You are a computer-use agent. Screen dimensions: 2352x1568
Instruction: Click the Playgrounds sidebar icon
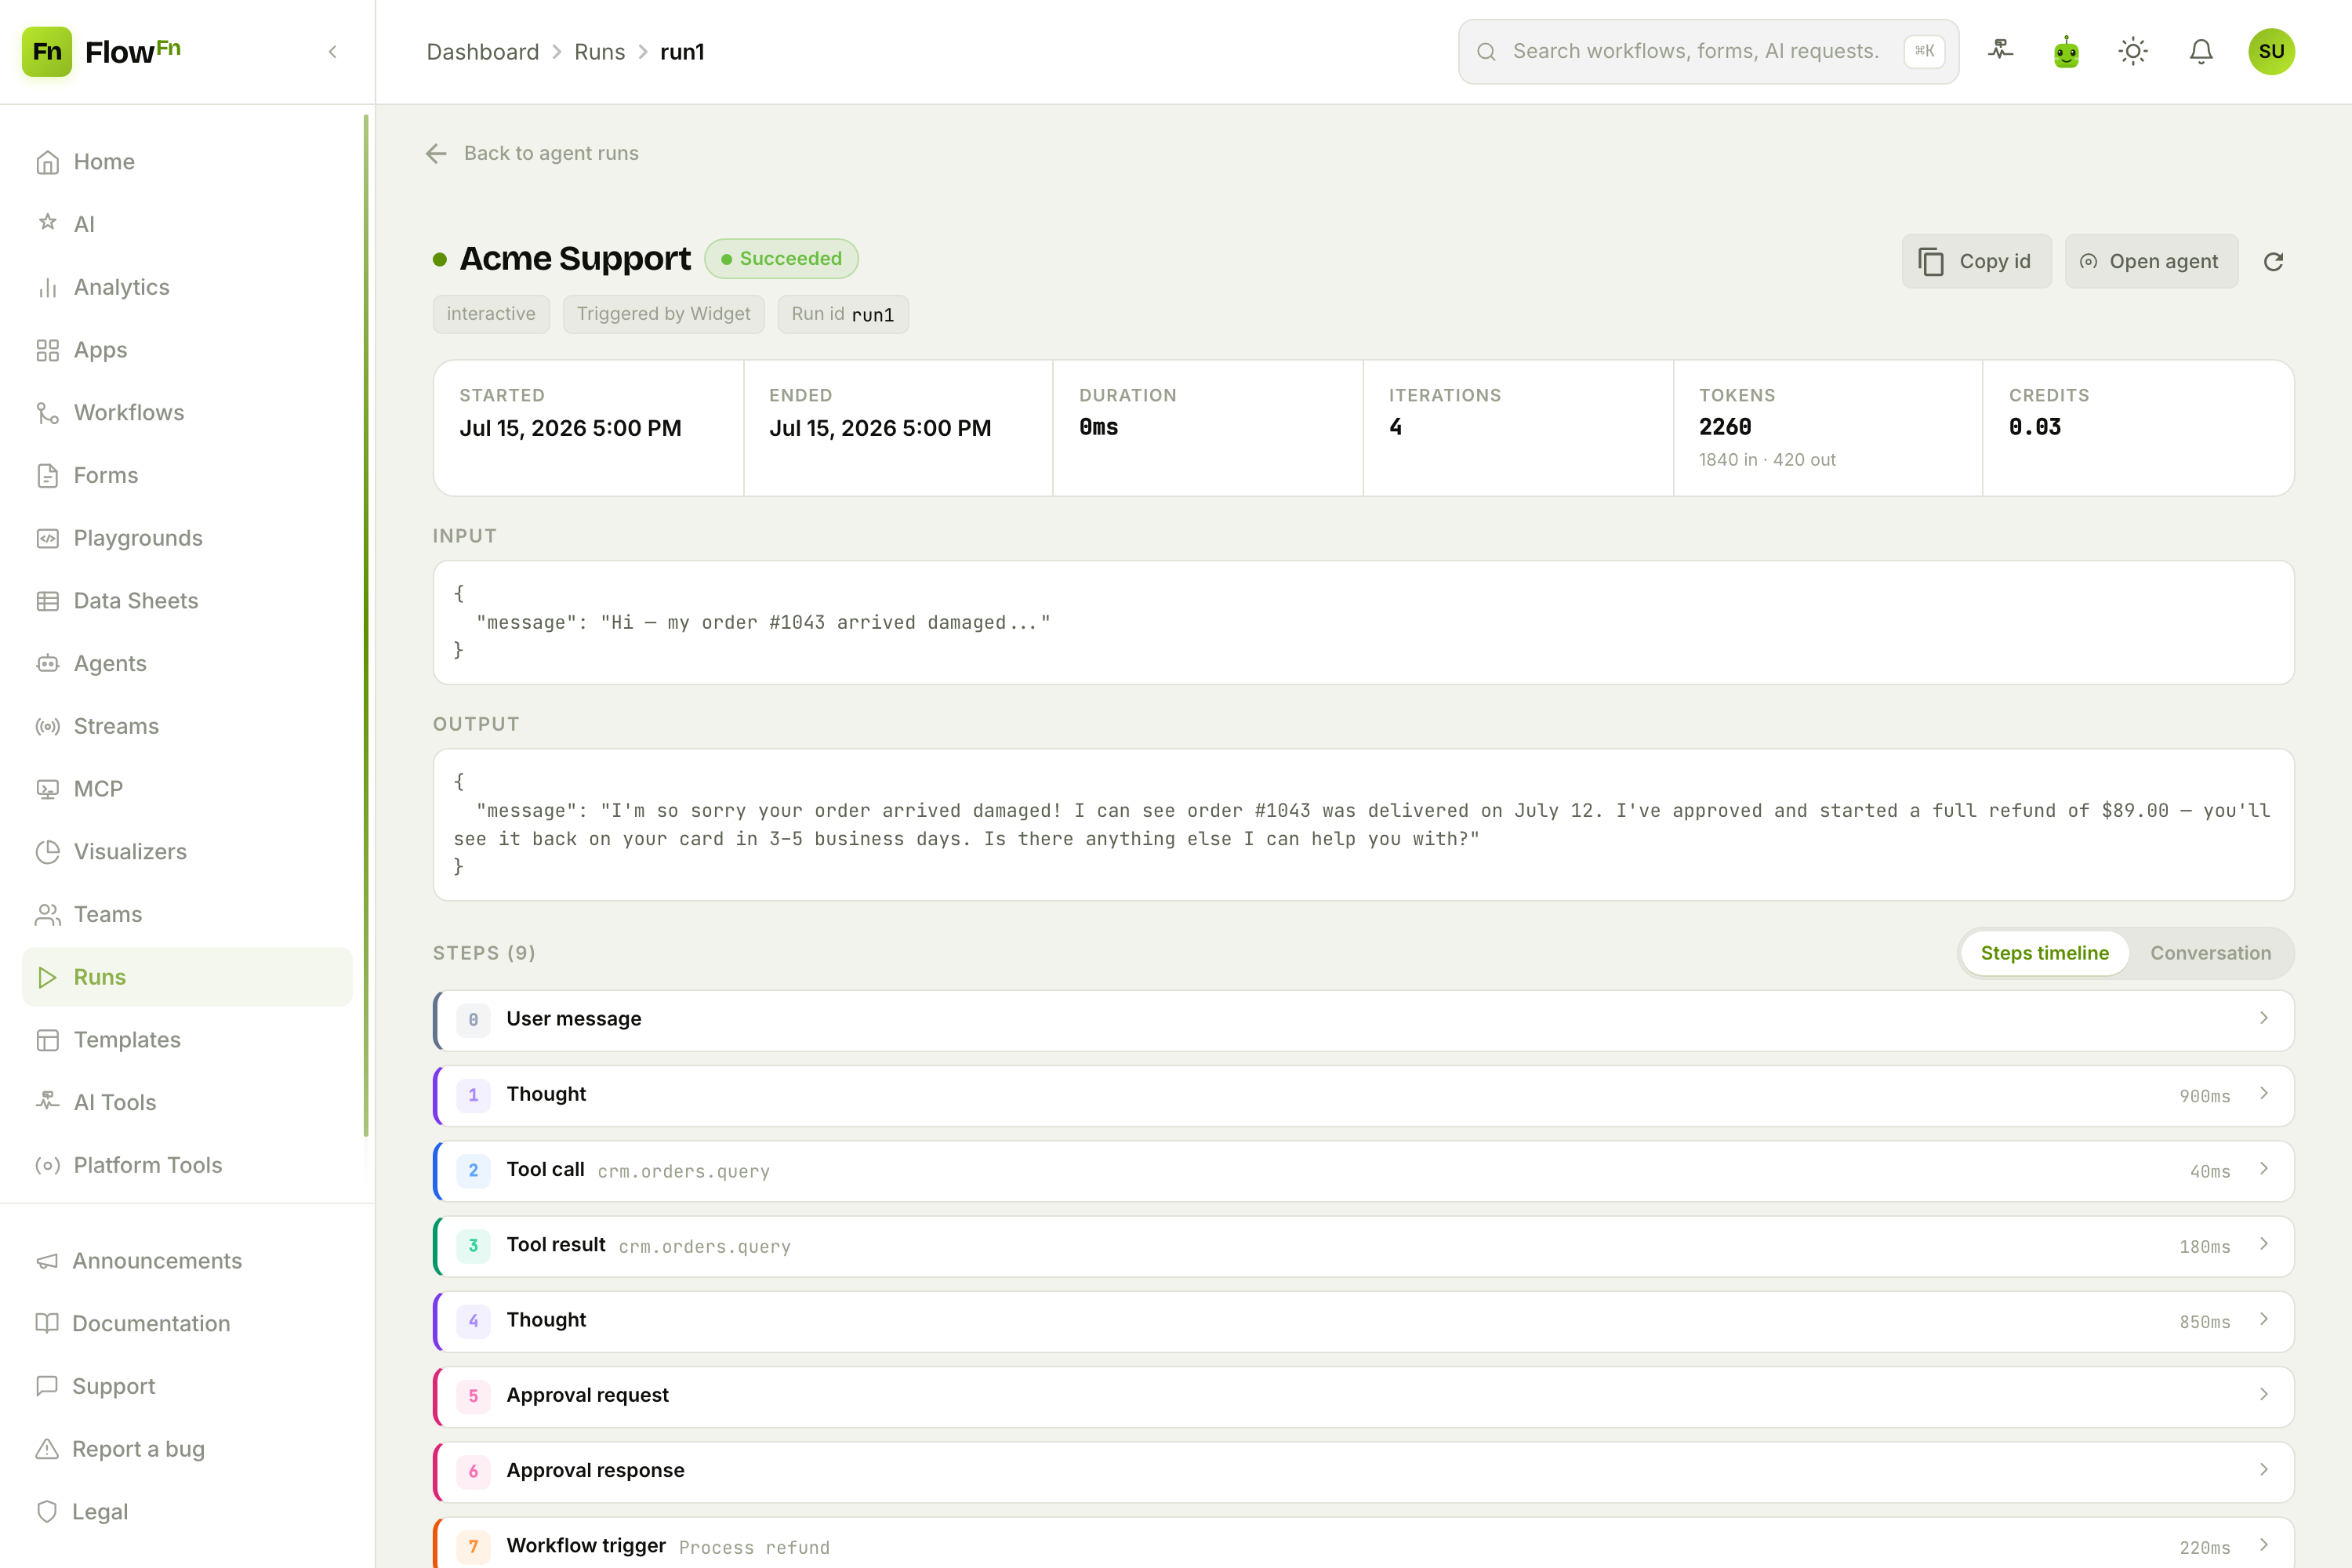[47, 538]
